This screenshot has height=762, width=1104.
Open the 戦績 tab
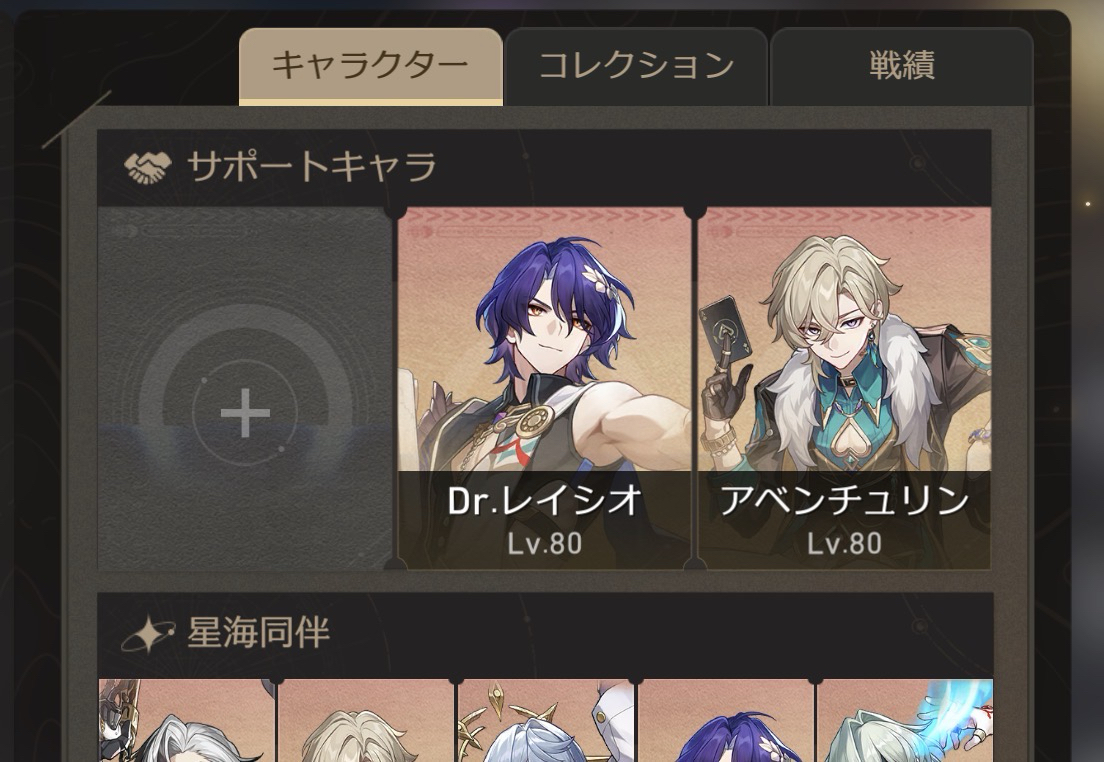pyautogui.click(x=901, y=66)
